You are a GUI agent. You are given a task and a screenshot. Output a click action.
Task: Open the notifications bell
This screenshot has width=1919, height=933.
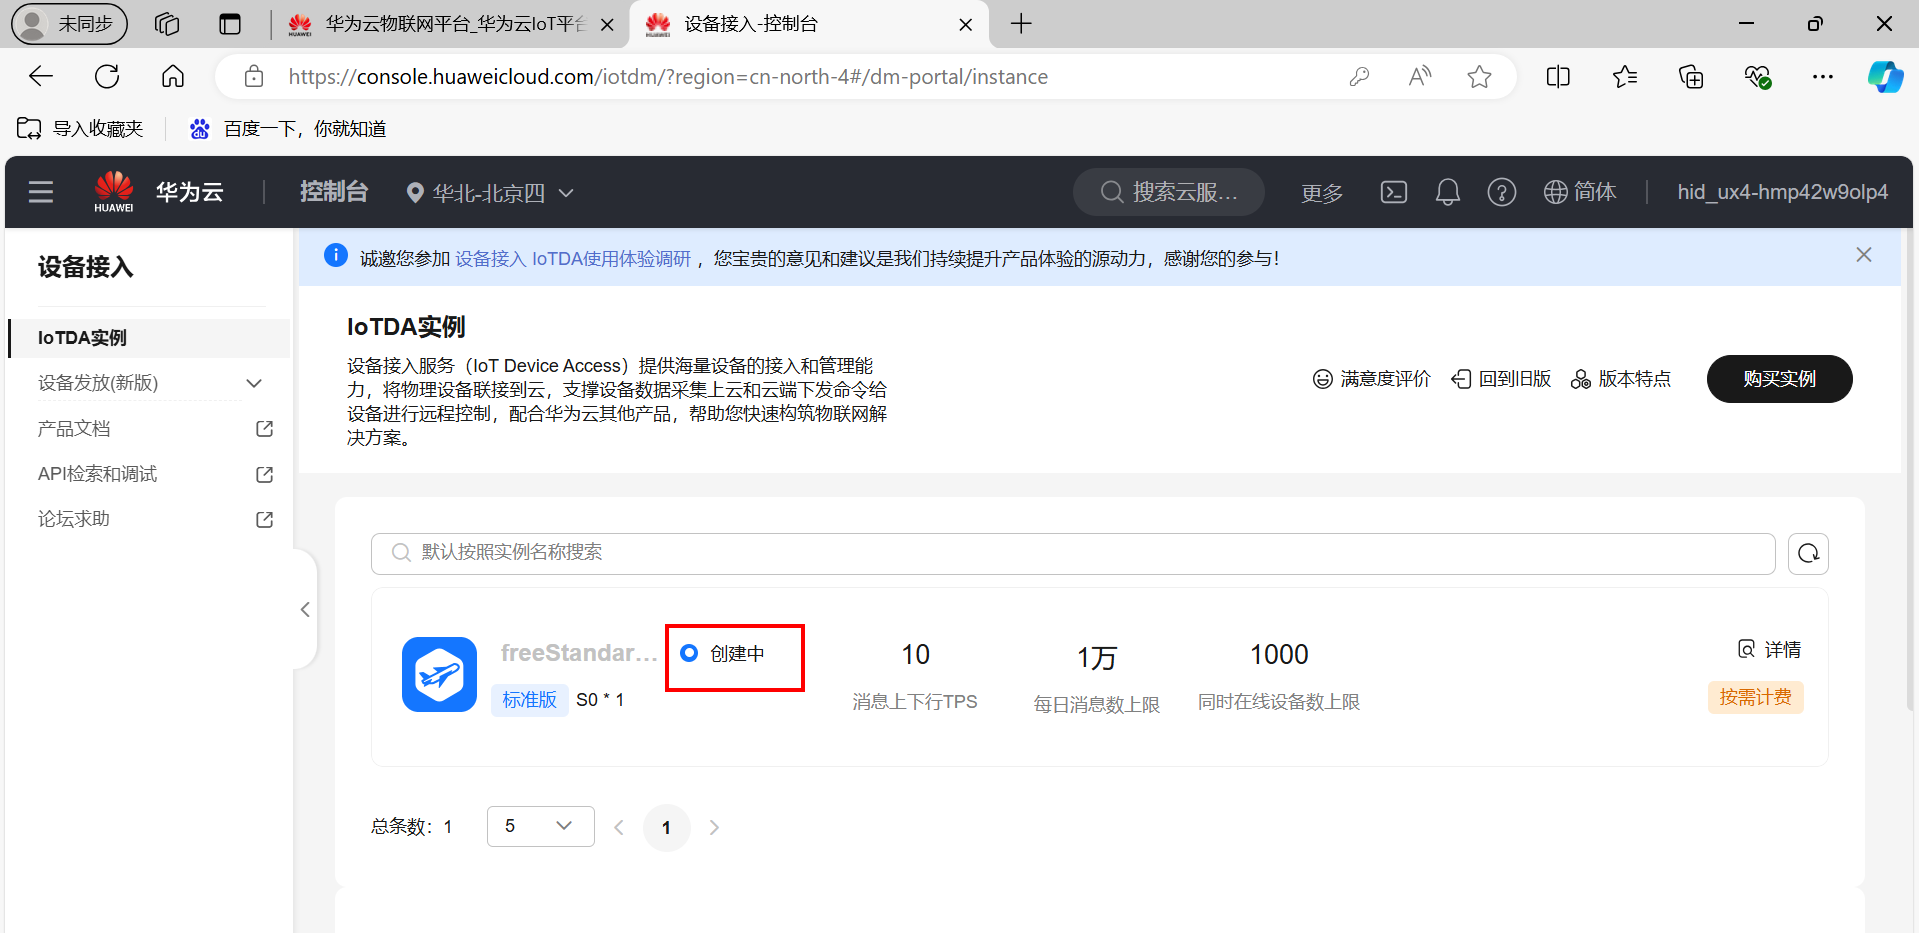[x=1447, y=192]
